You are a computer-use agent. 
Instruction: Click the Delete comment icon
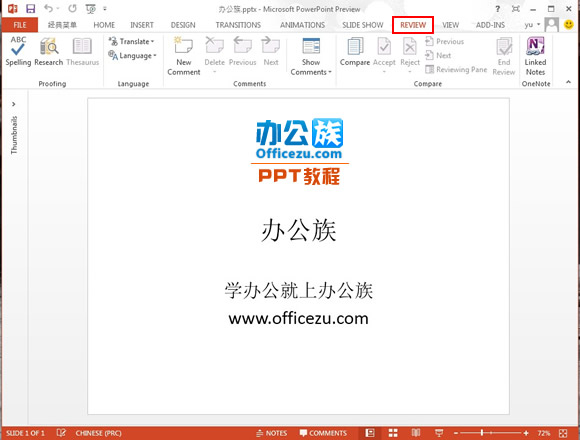(215, 46)
